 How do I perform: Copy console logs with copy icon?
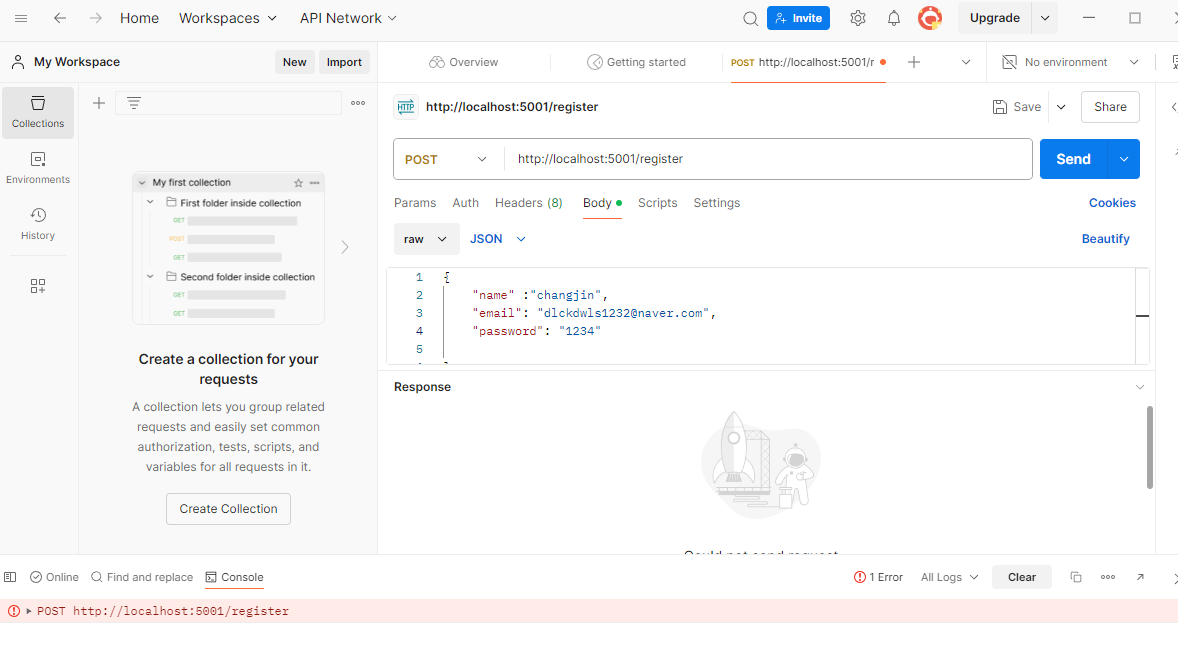pos(1076,577)
